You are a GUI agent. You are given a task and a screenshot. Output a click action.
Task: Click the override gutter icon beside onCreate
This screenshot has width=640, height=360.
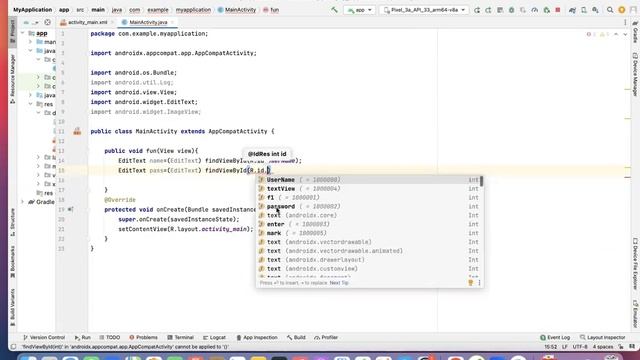(71, 209)
